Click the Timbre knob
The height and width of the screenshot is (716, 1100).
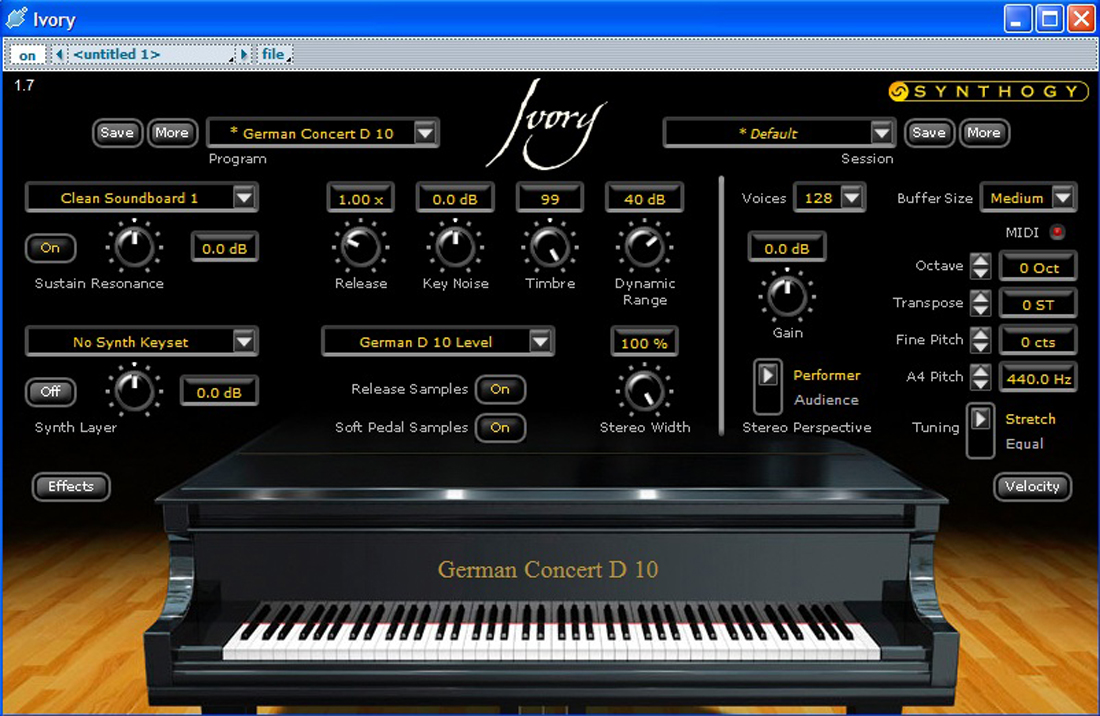tap(549, 248)
